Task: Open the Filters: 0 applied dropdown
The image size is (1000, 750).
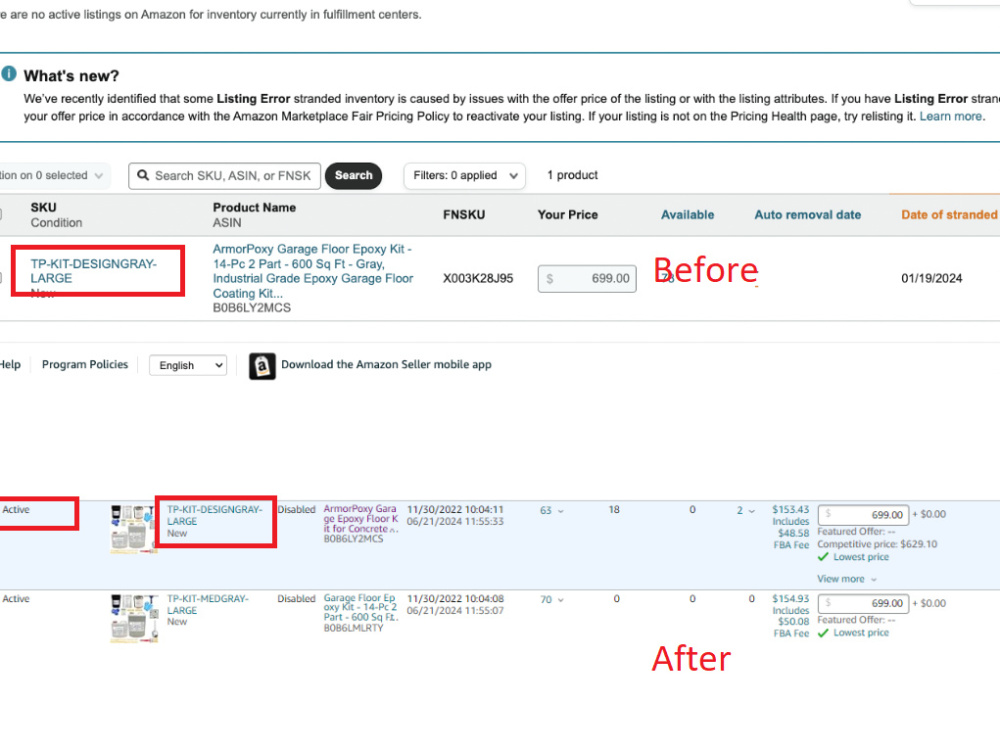Action: click(464, 175)
